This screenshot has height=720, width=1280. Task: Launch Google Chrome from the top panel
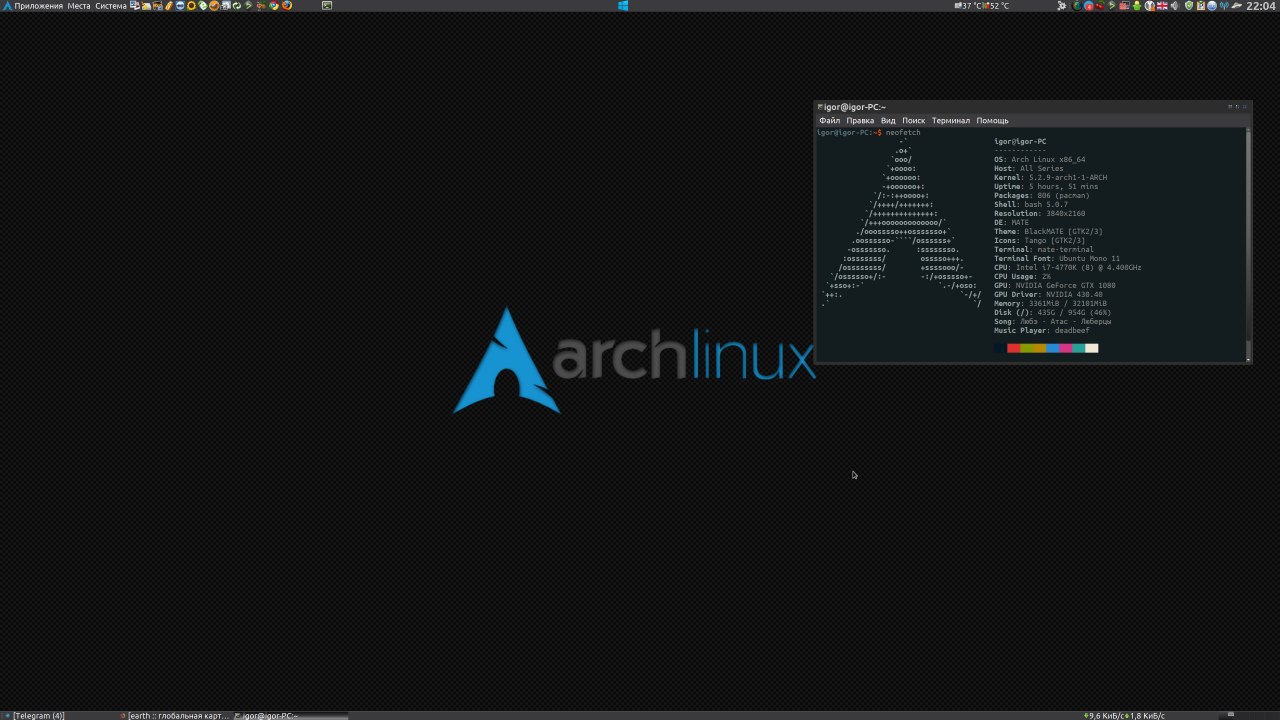(x=274, y=5)
